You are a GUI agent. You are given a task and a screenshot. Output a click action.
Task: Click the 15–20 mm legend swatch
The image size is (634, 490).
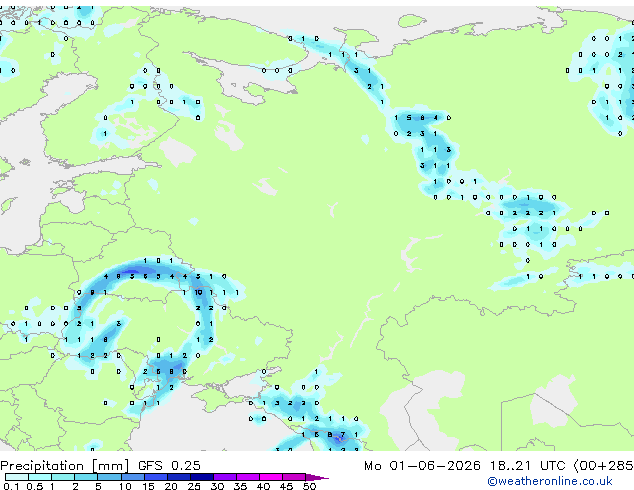pyautogui.click(x=155, y=477)
